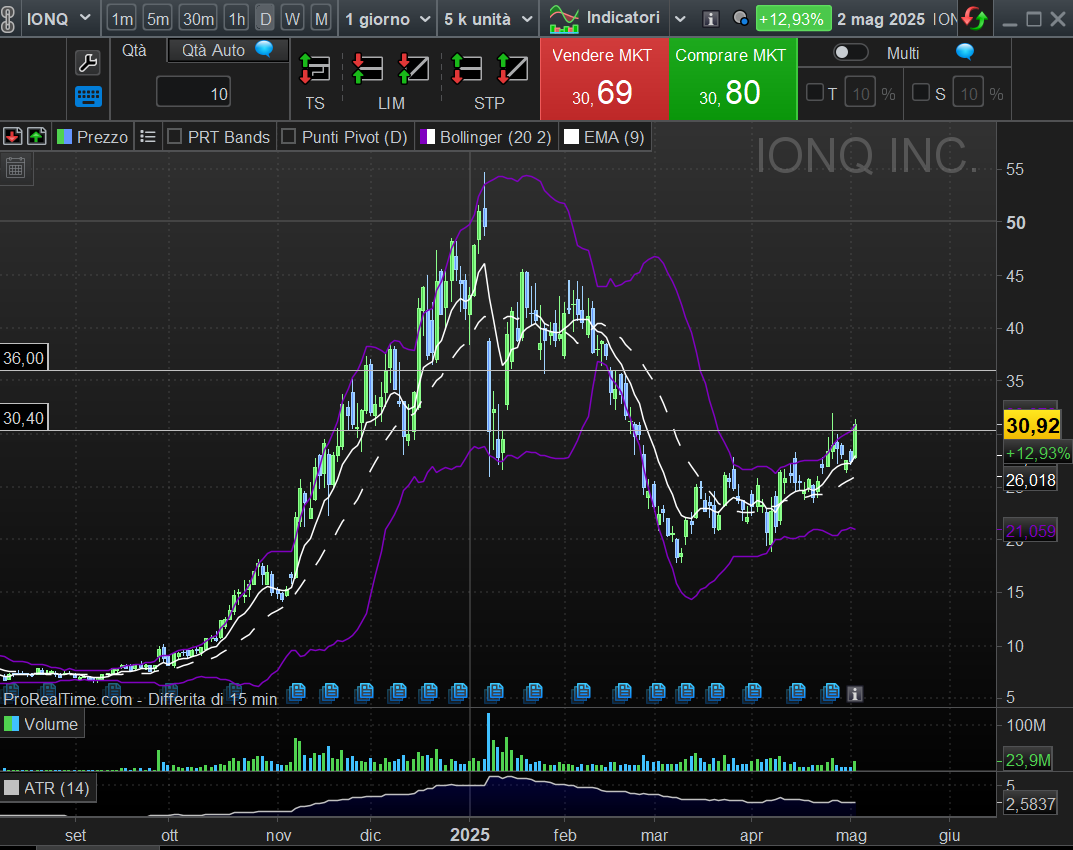Open the Indicatori chart indicators icon

[564, 18]
